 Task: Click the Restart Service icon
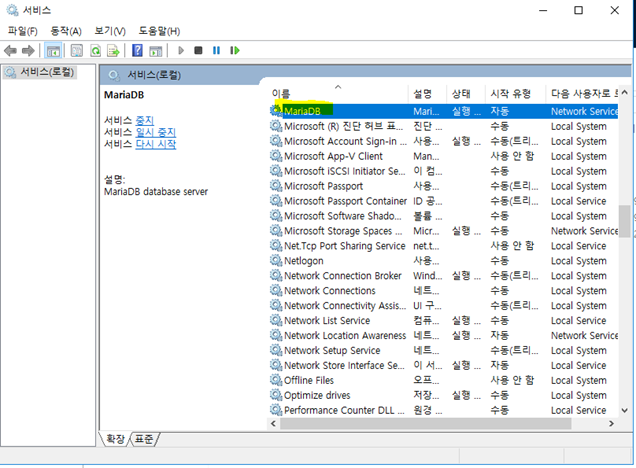click(x=235, y=50)
